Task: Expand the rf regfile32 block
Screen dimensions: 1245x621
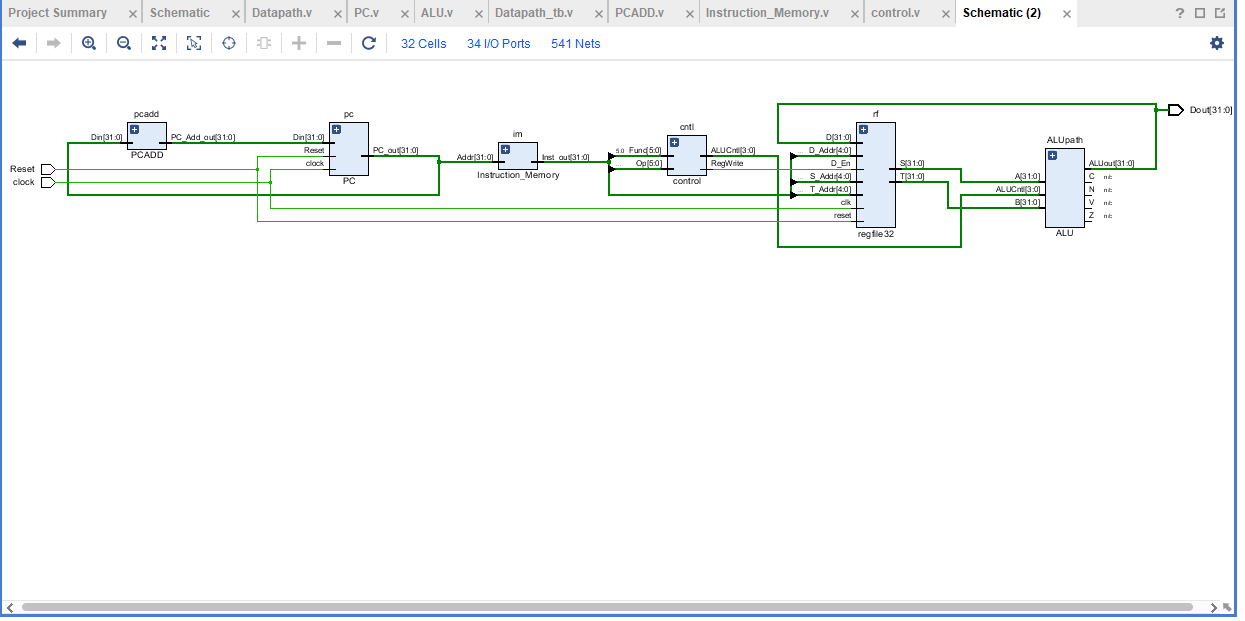Action: coord(862,128)
